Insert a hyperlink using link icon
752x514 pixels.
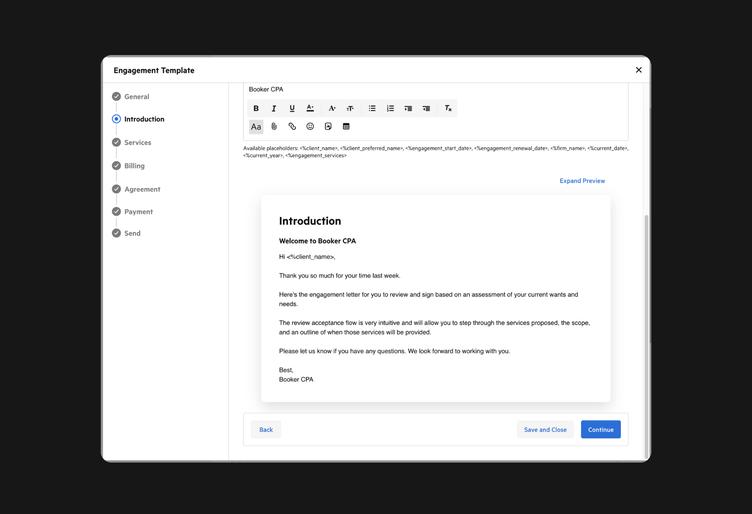292,127
